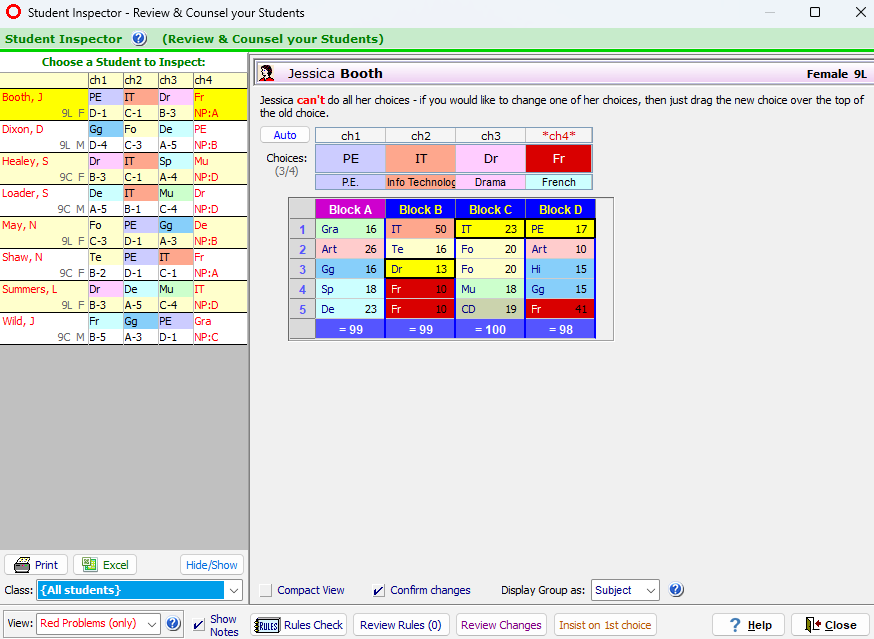The width and height of the screenshot is (874, 639).
Task: Click the Review Rules (0) button
Action: [x=401, y=625]
